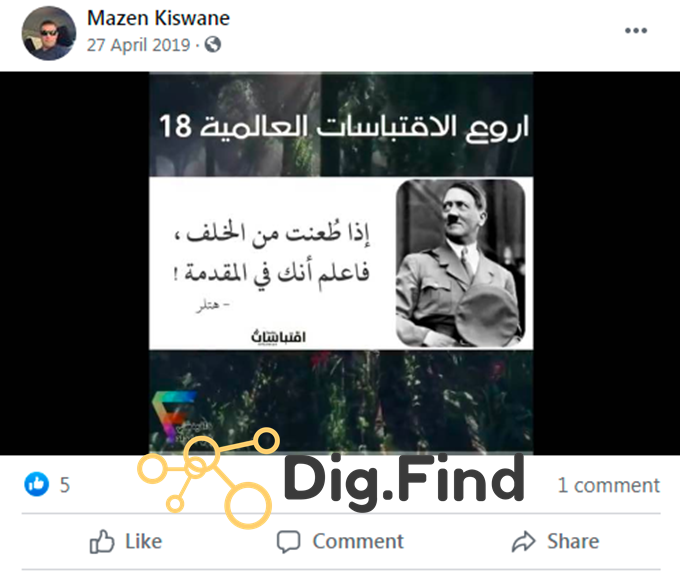Click the speech bubble Comment icon
Viewport: 680px width, 571px height.
point(288,542)
